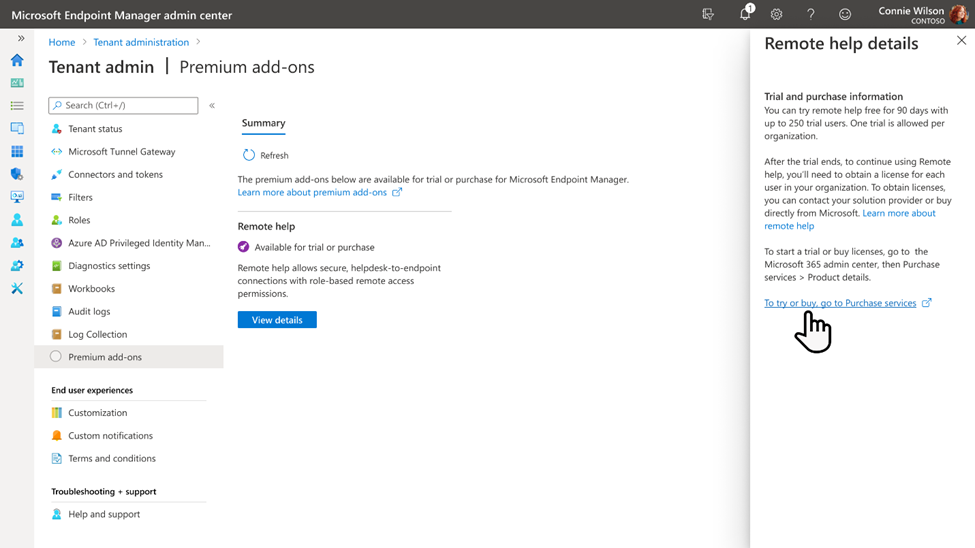This screenshot has height=548, width=975.
Task: Open Devices icon in left rail
Action: click(x=17, y=128)
